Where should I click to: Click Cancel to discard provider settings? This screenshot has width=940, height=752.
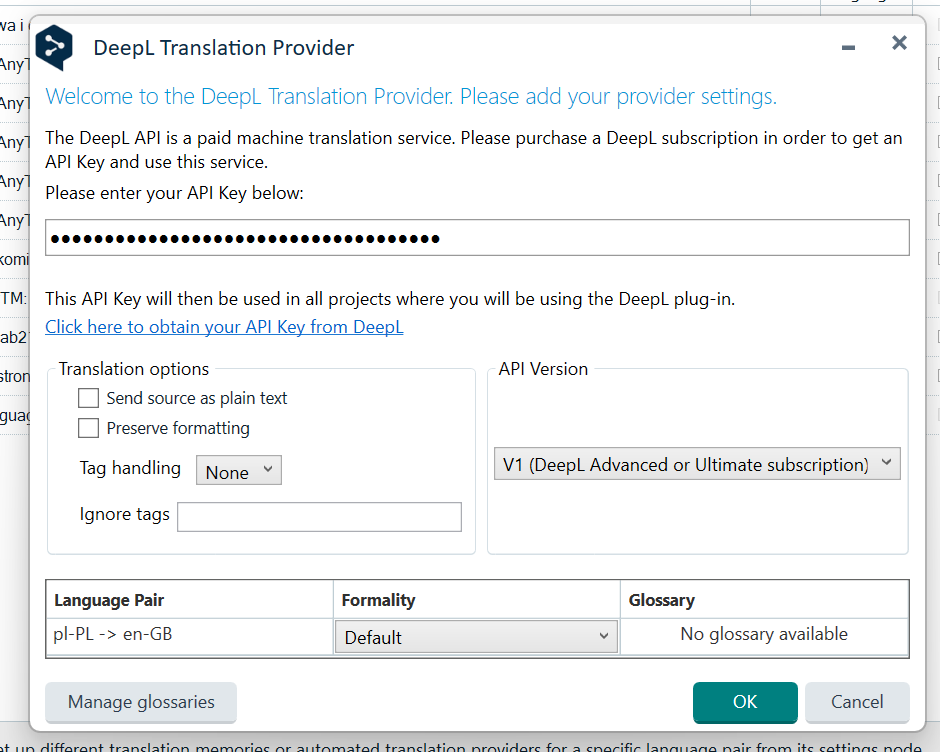(857, 702)
